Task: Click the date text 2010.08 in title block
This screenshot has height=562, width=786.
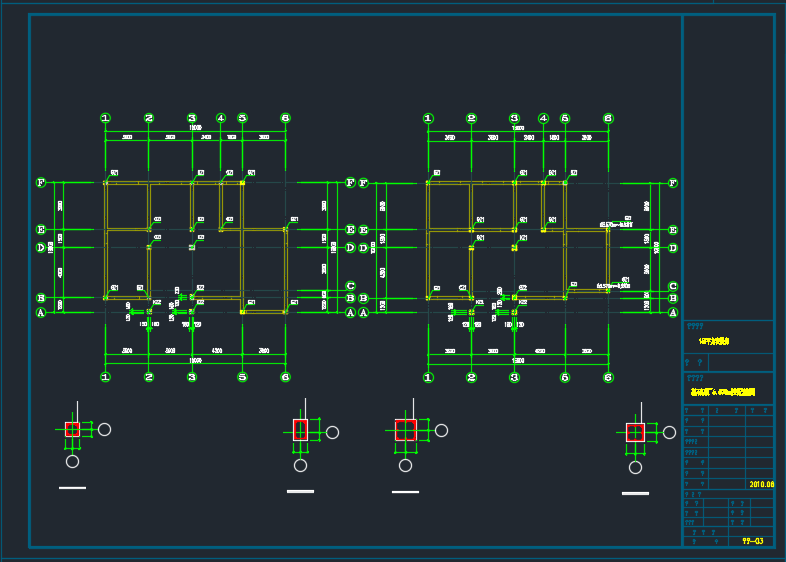Action: 761,484
